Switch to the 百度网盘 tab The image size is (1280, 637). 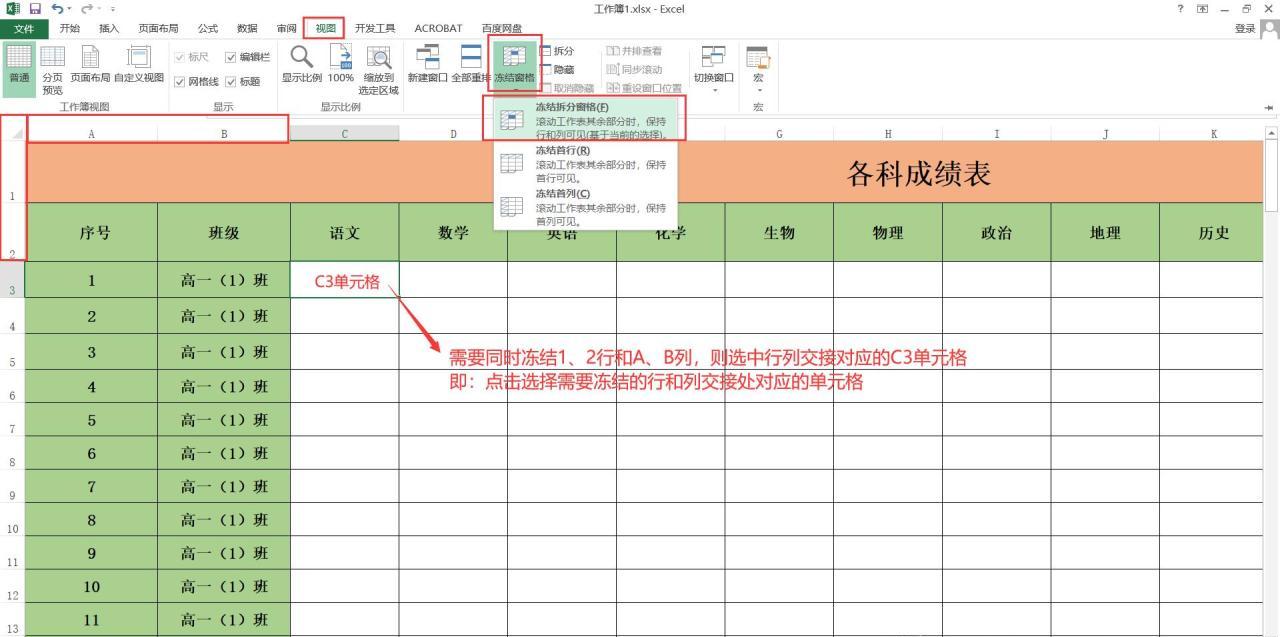[x=502, y=28]
